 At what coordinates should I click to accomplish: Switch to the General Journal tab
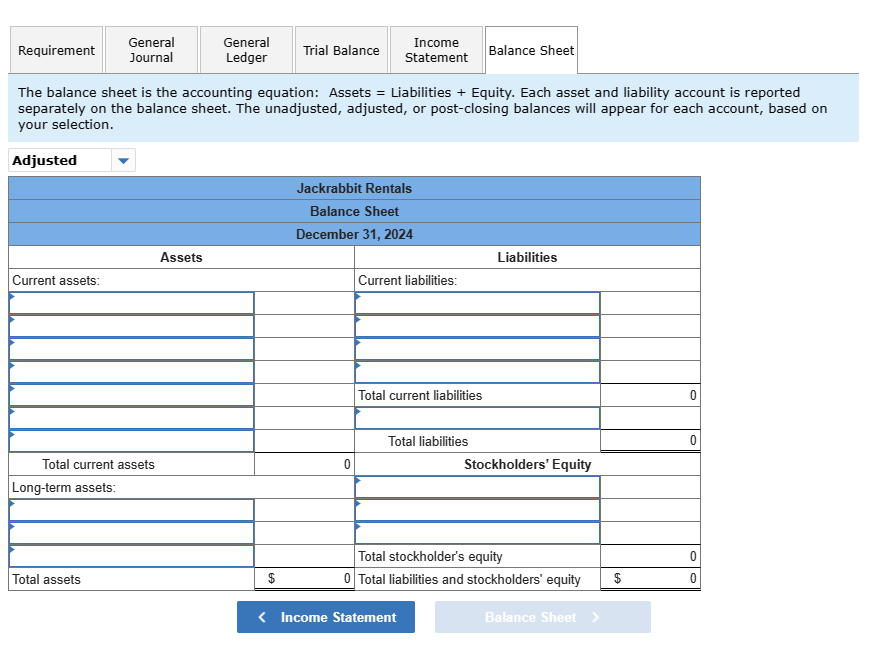point(151,49)
